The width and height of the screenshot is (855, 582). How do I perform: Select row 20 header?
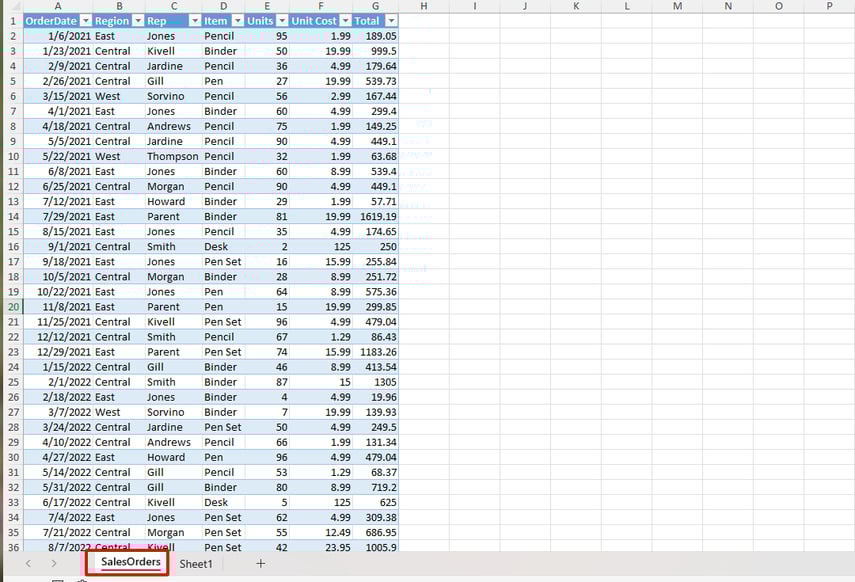pyautogui.click(x=13, y=307)
